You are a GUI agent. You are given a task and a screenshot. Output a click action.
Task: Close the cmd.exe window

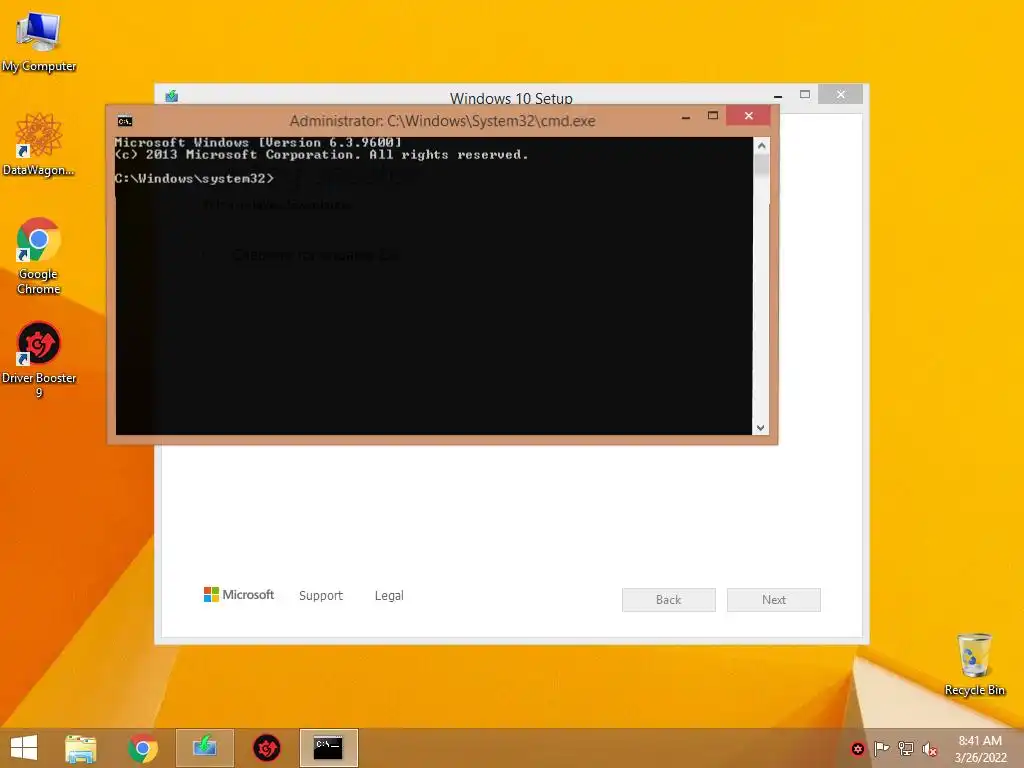[748, 116]
